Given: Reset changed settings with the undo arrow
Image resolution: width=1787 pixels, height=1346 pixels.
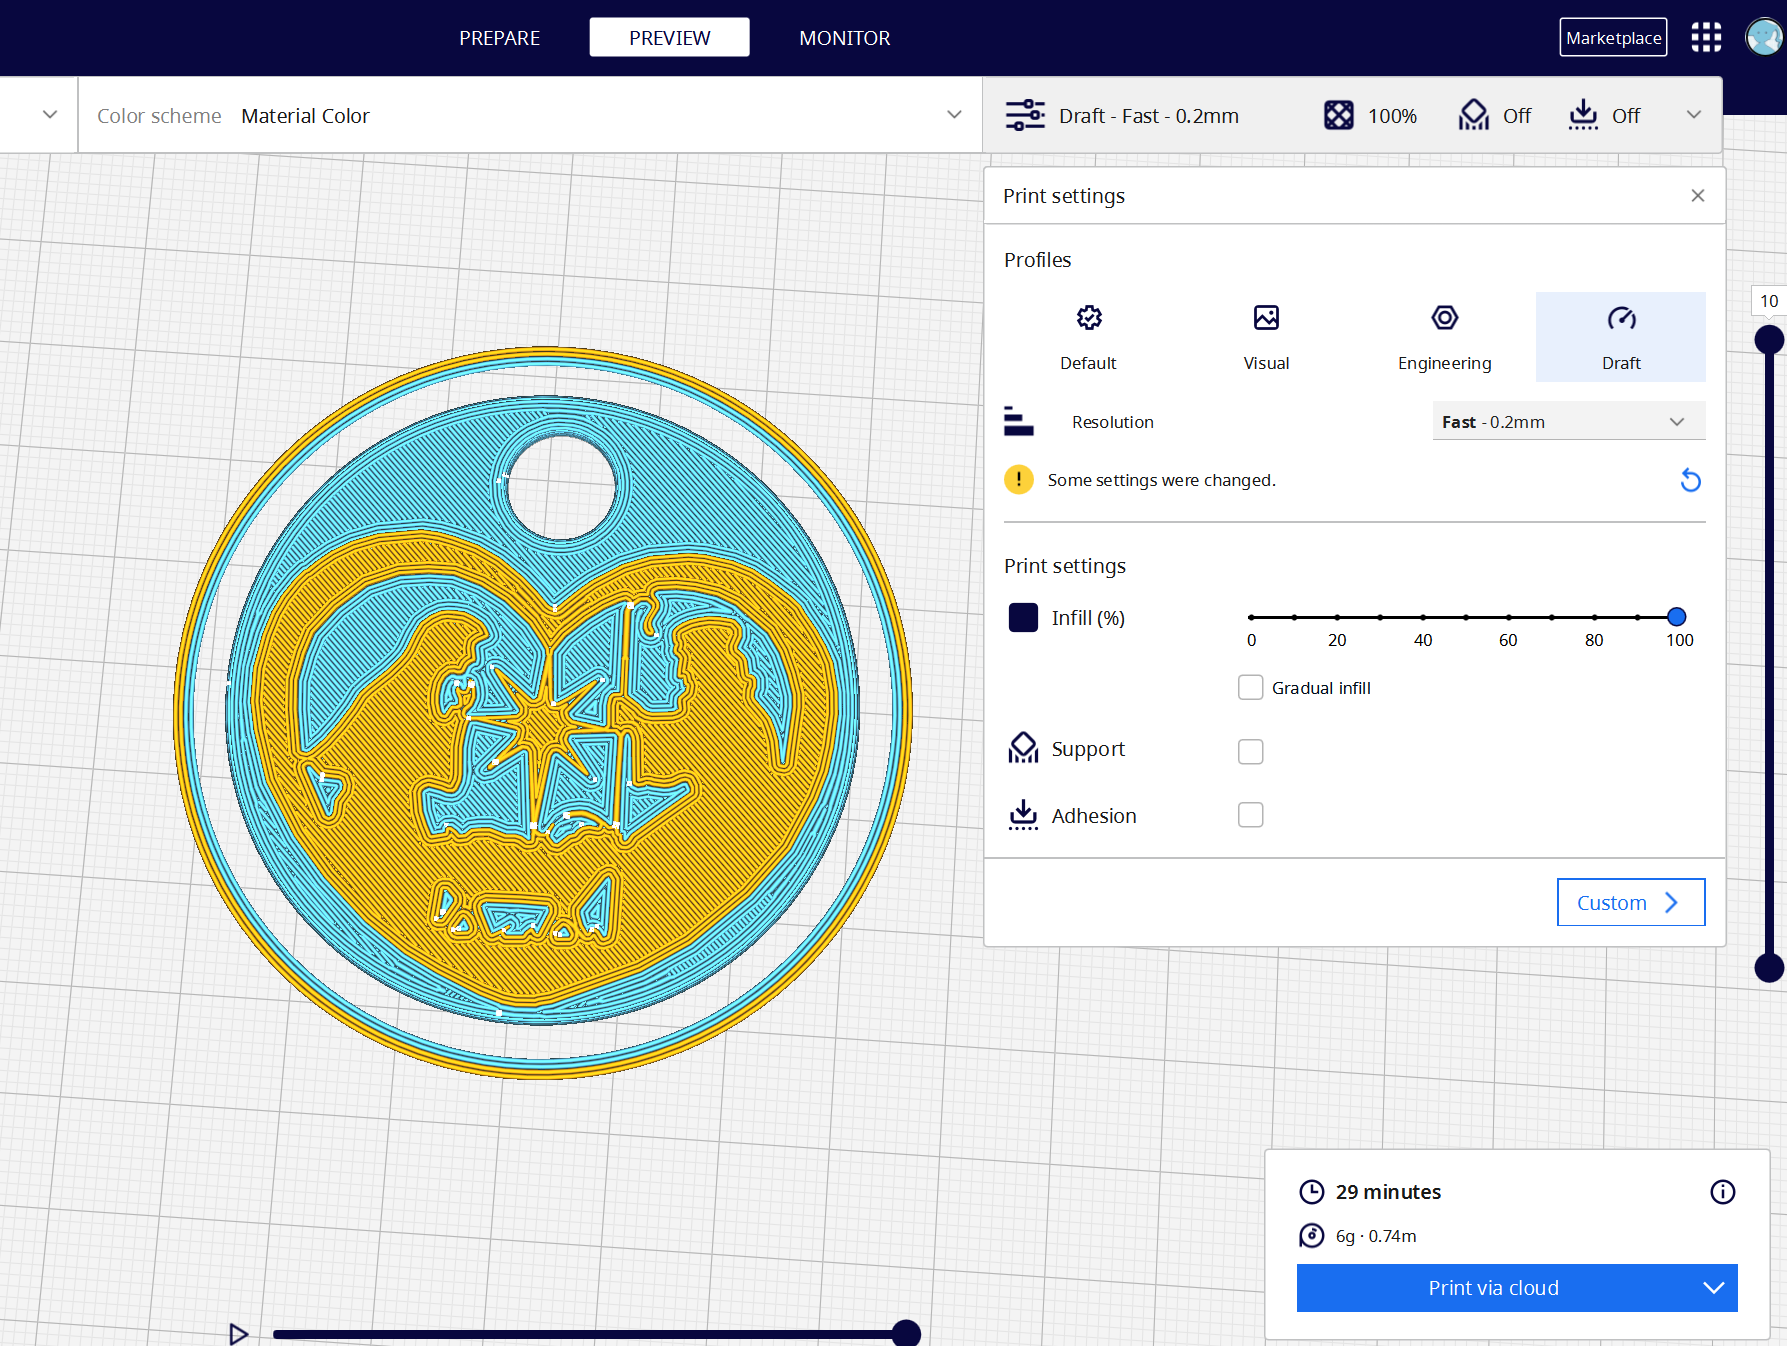Looking at the screenshot, I should (1690, 480).
